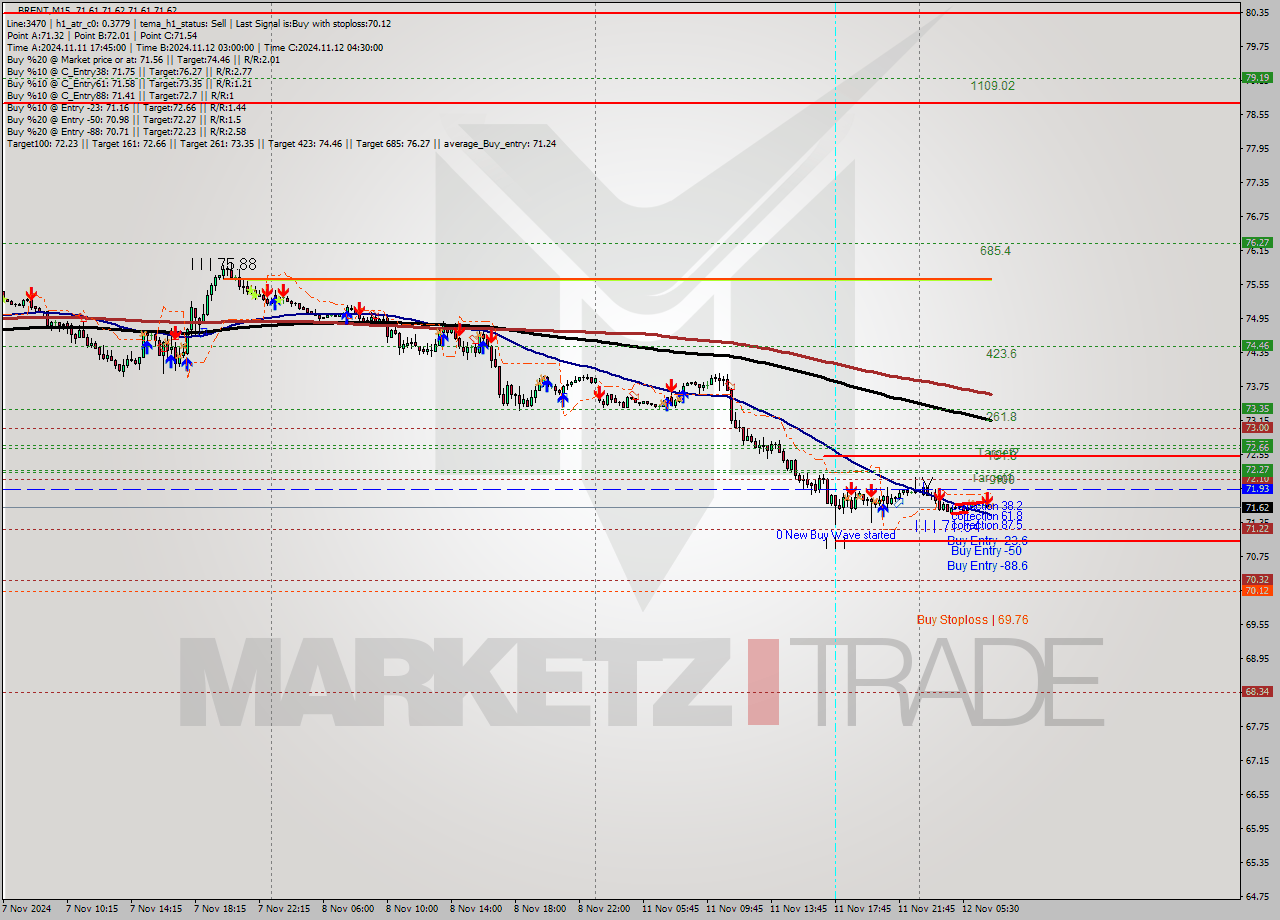Viewport: 1280px width, 920px height.
Task: Click the '8 Nov 22:00' time axis label
Action: pyautogui.click(x=605, y=909)
